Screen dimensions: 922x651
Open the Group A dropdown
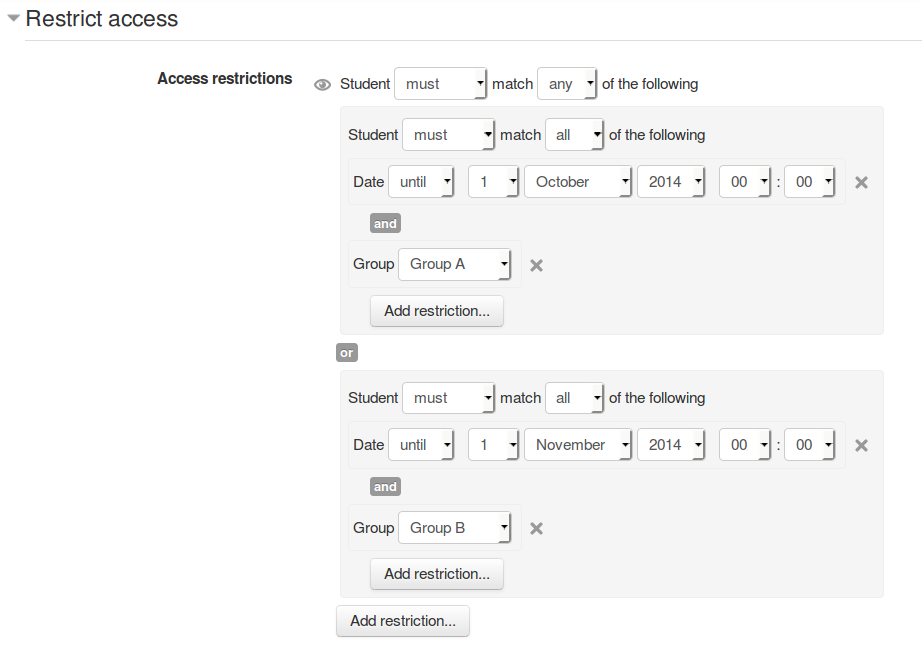coord(455,264)
